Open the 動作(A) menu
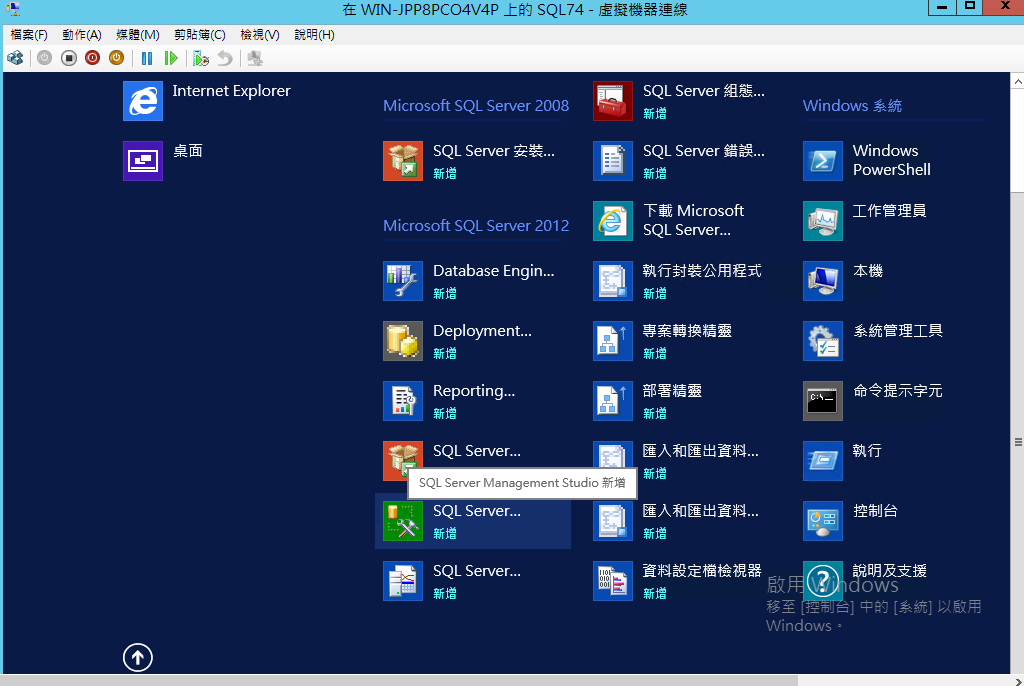 82,35
